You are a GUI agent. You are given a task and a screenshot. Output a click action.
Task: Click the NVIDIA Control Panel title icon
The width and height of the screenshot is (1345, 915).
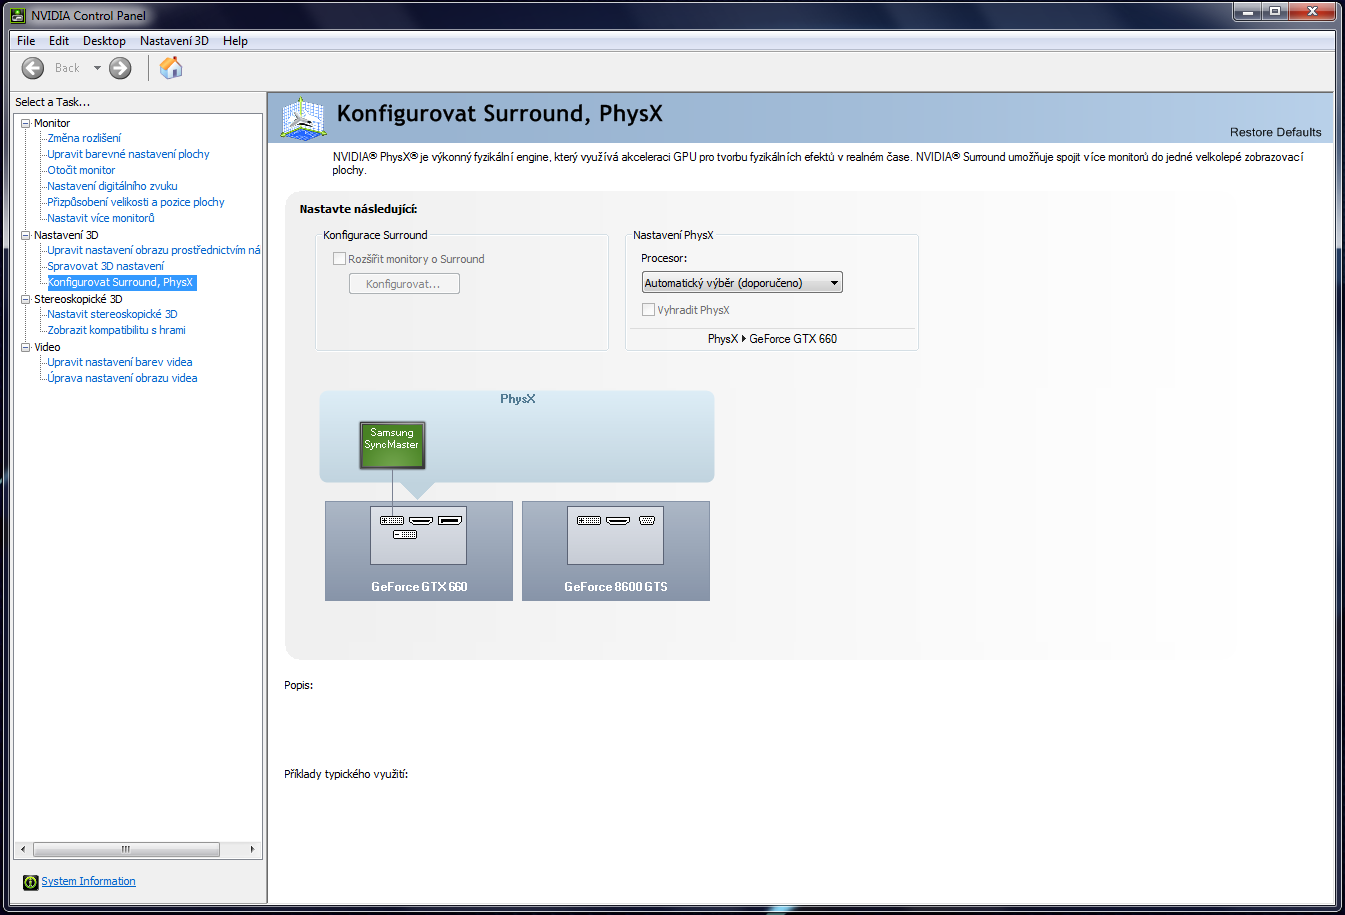tap(17, 15)
